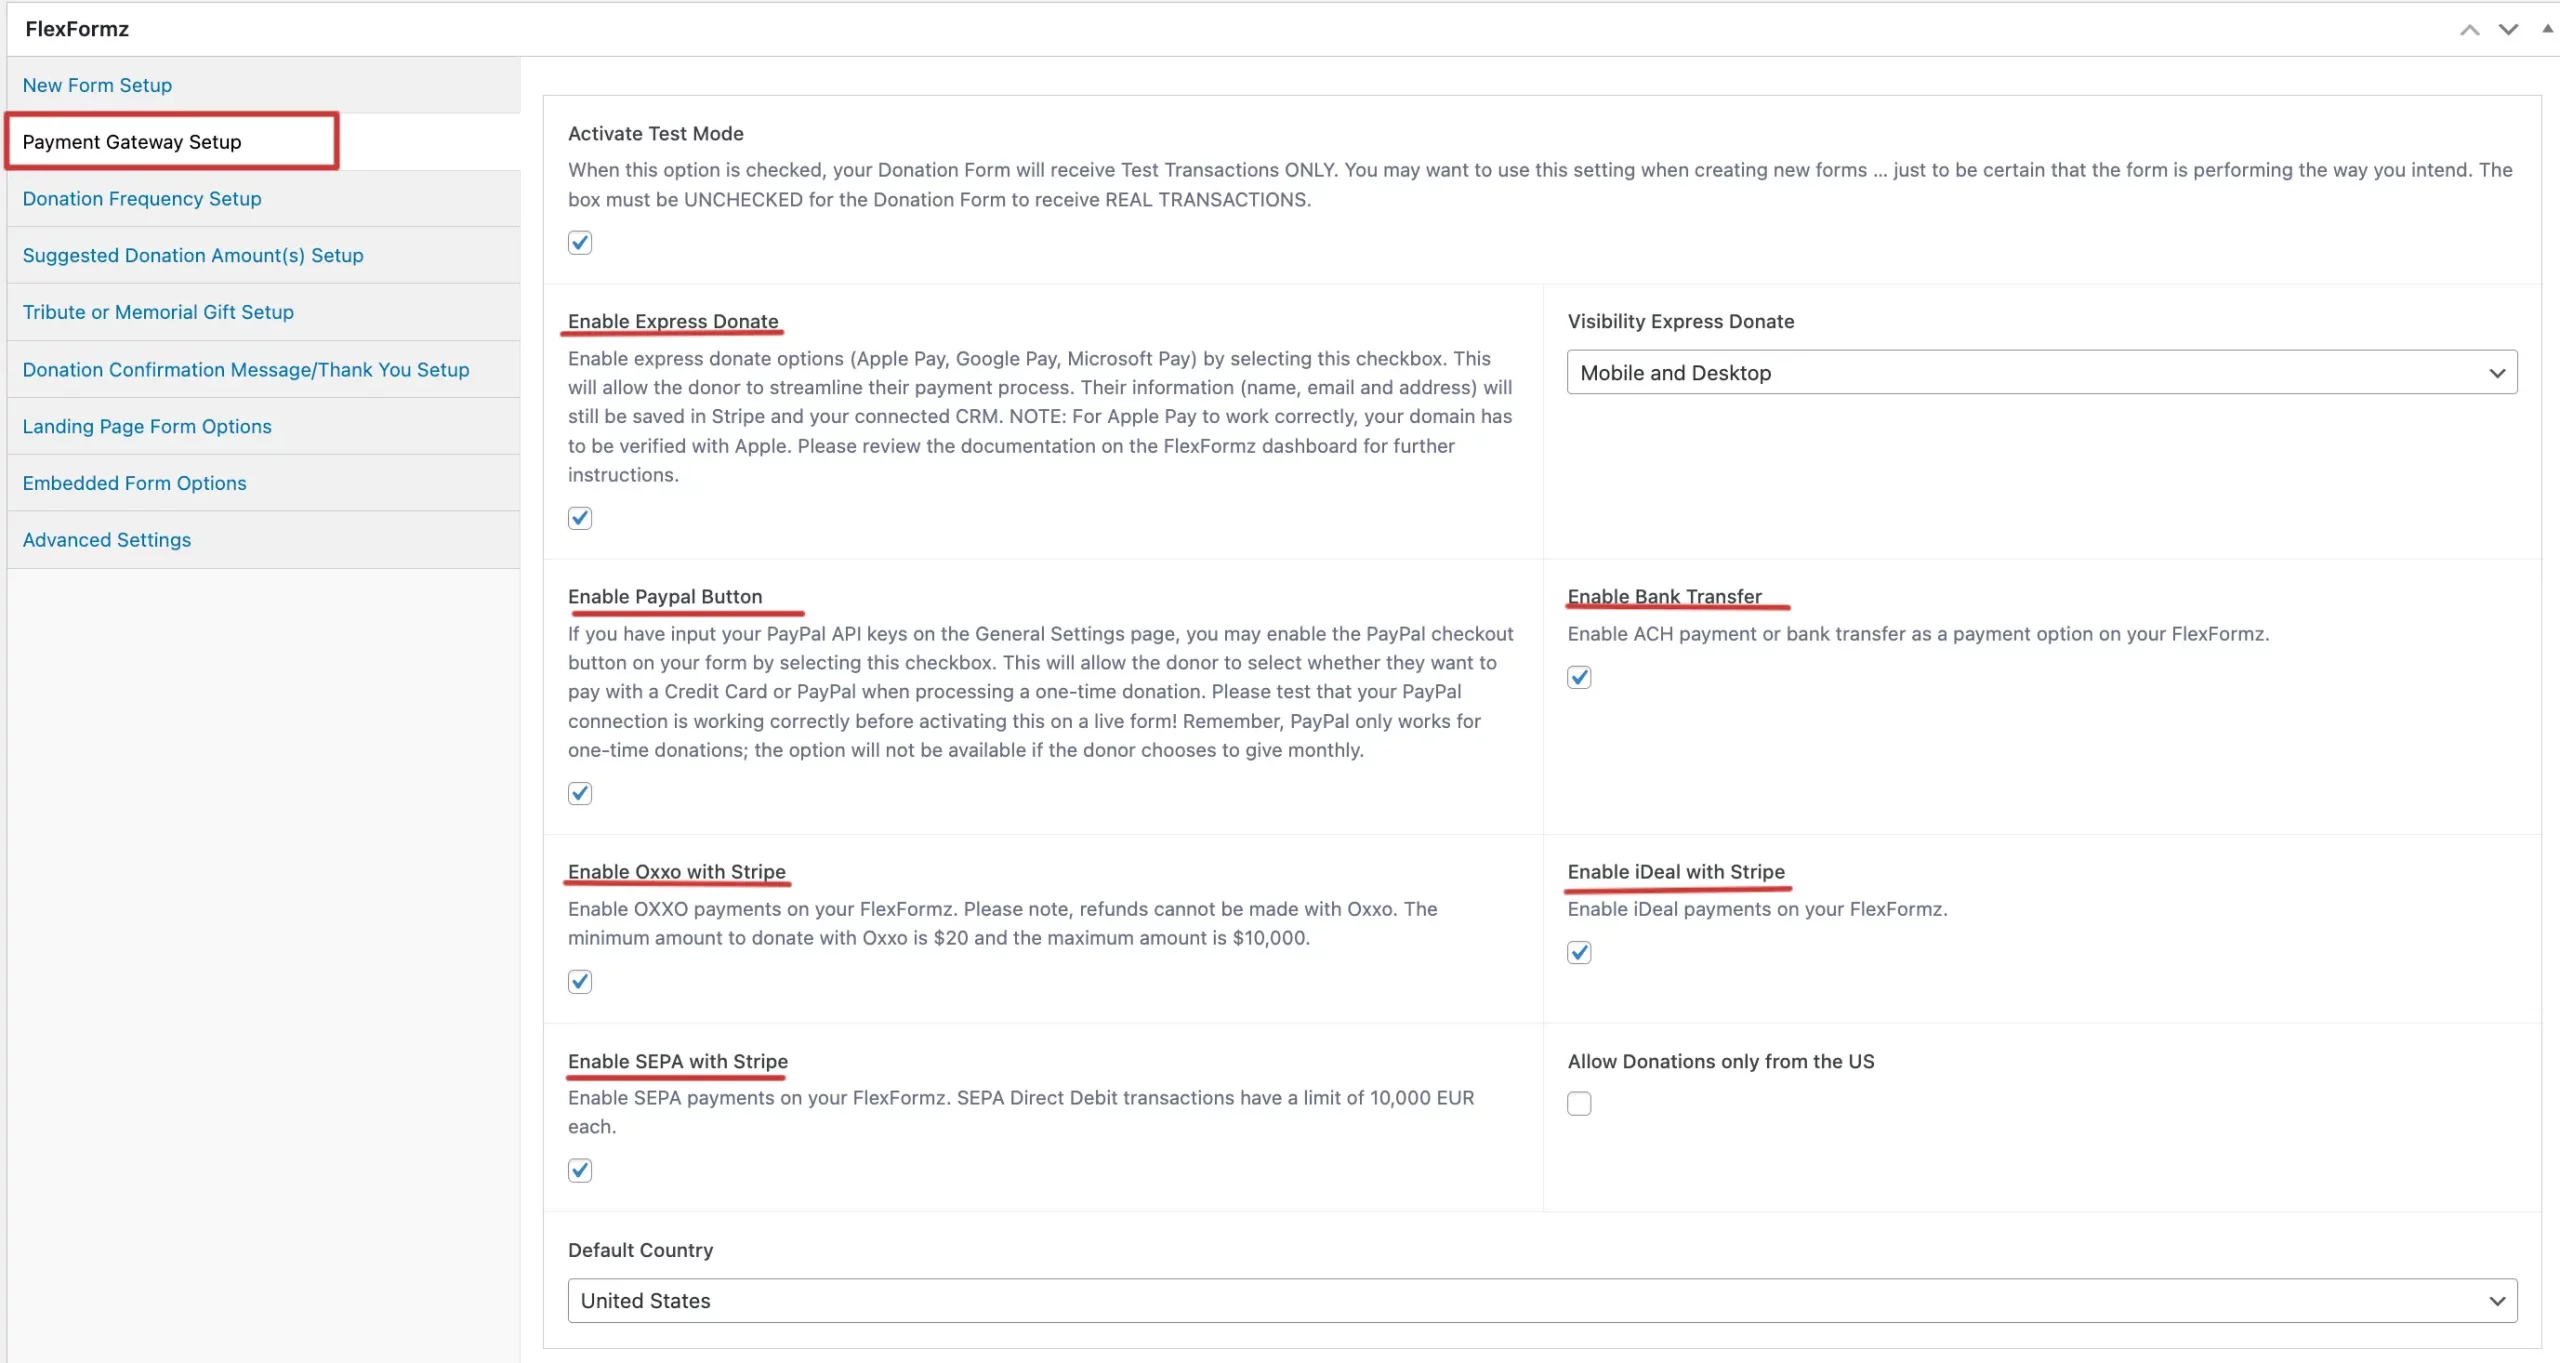Disable SEPA with Stripe checkbox

coord(580,1170)
